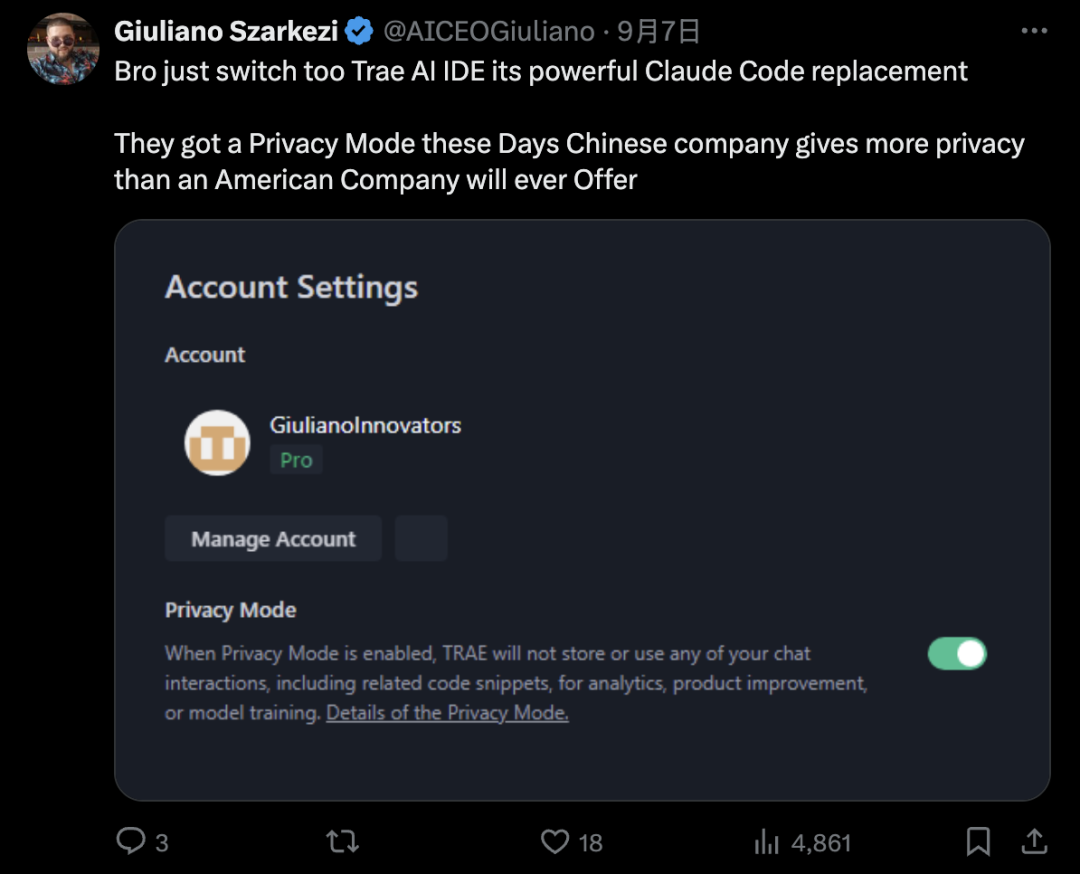
Task: Open the three-dot more options menu
Action: [1034, 32]
